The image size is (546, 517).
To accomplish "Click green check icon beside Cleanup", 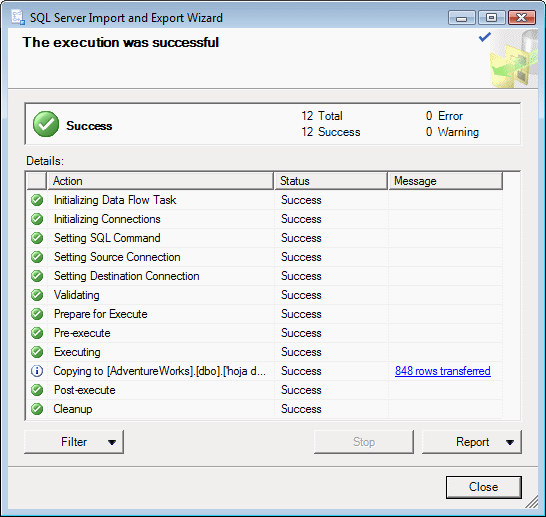I will [x=37, y=409].
